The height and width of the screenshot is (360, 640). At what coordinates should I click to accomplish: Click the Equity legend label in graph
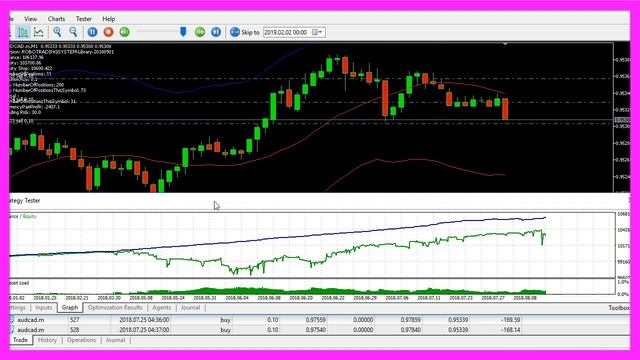pyautogui.click(x=30, y=216)
